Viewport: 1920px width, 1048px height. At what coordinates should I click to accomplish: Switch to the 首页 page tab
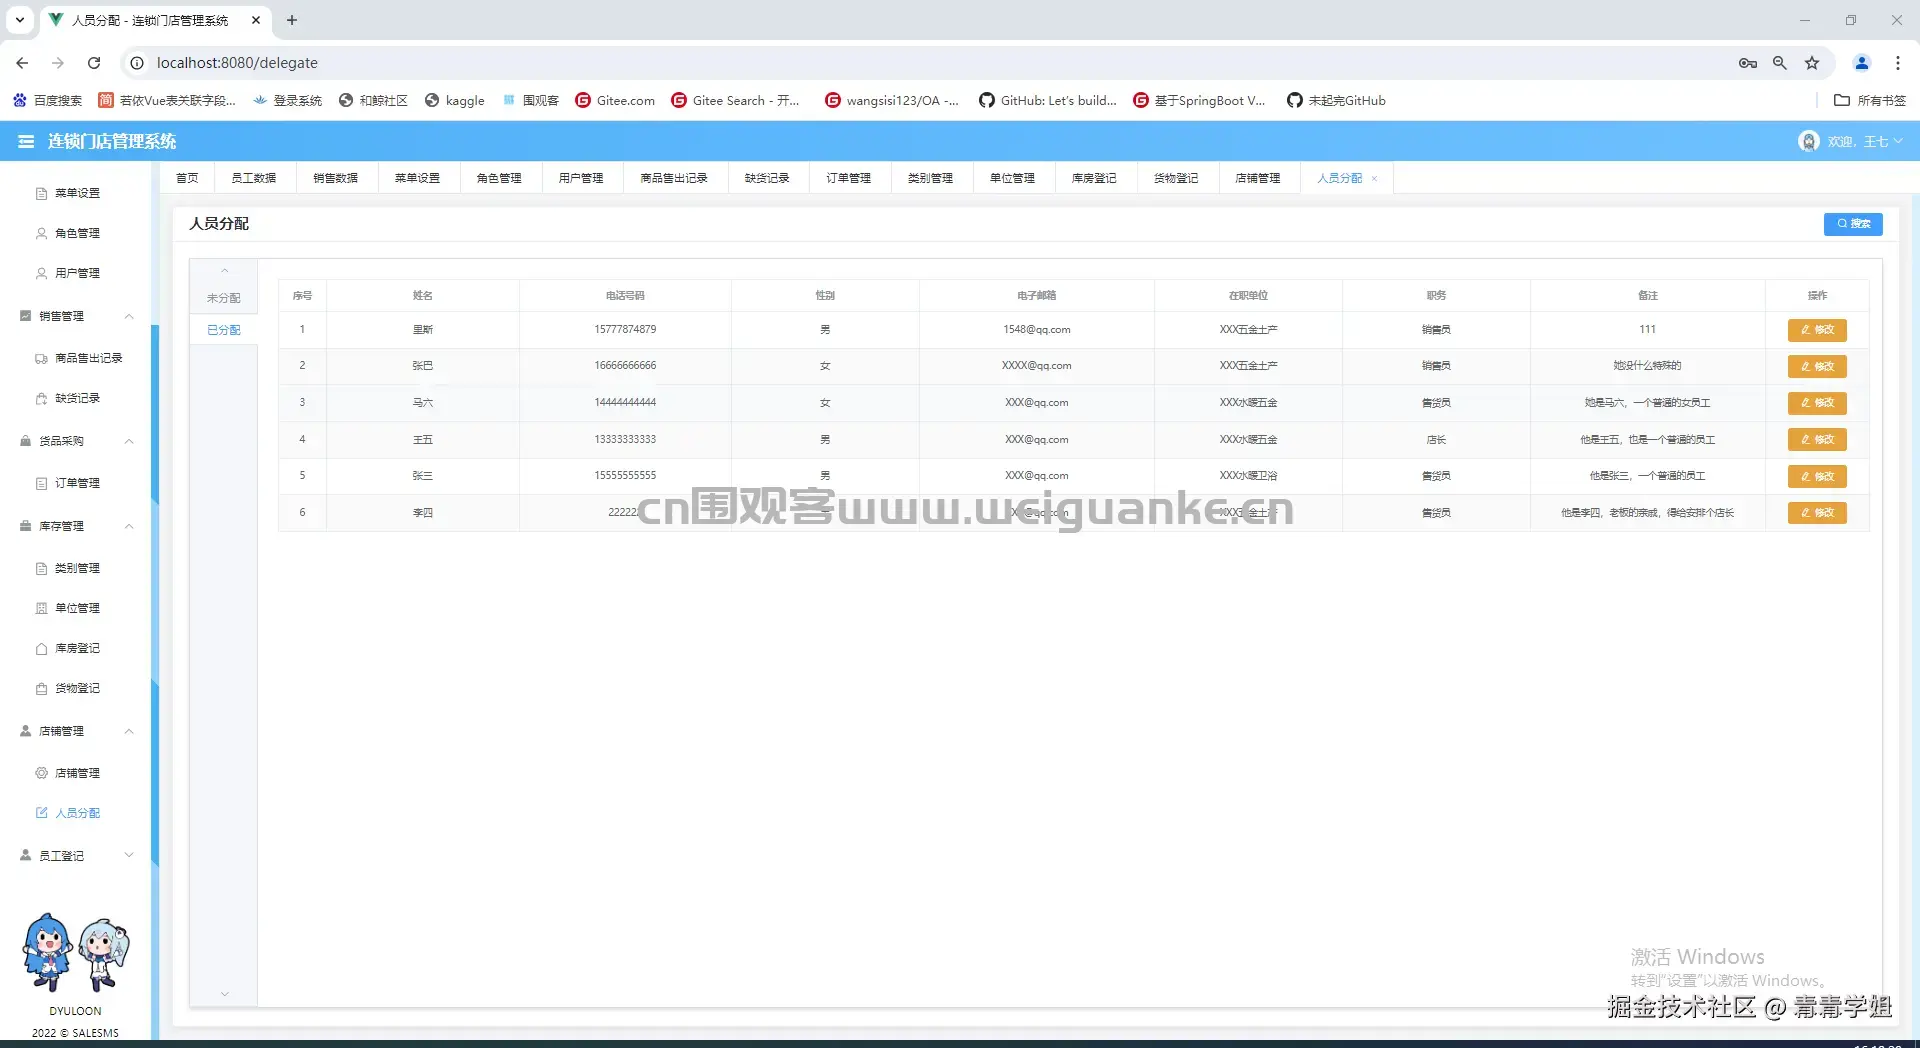[187, 178]
